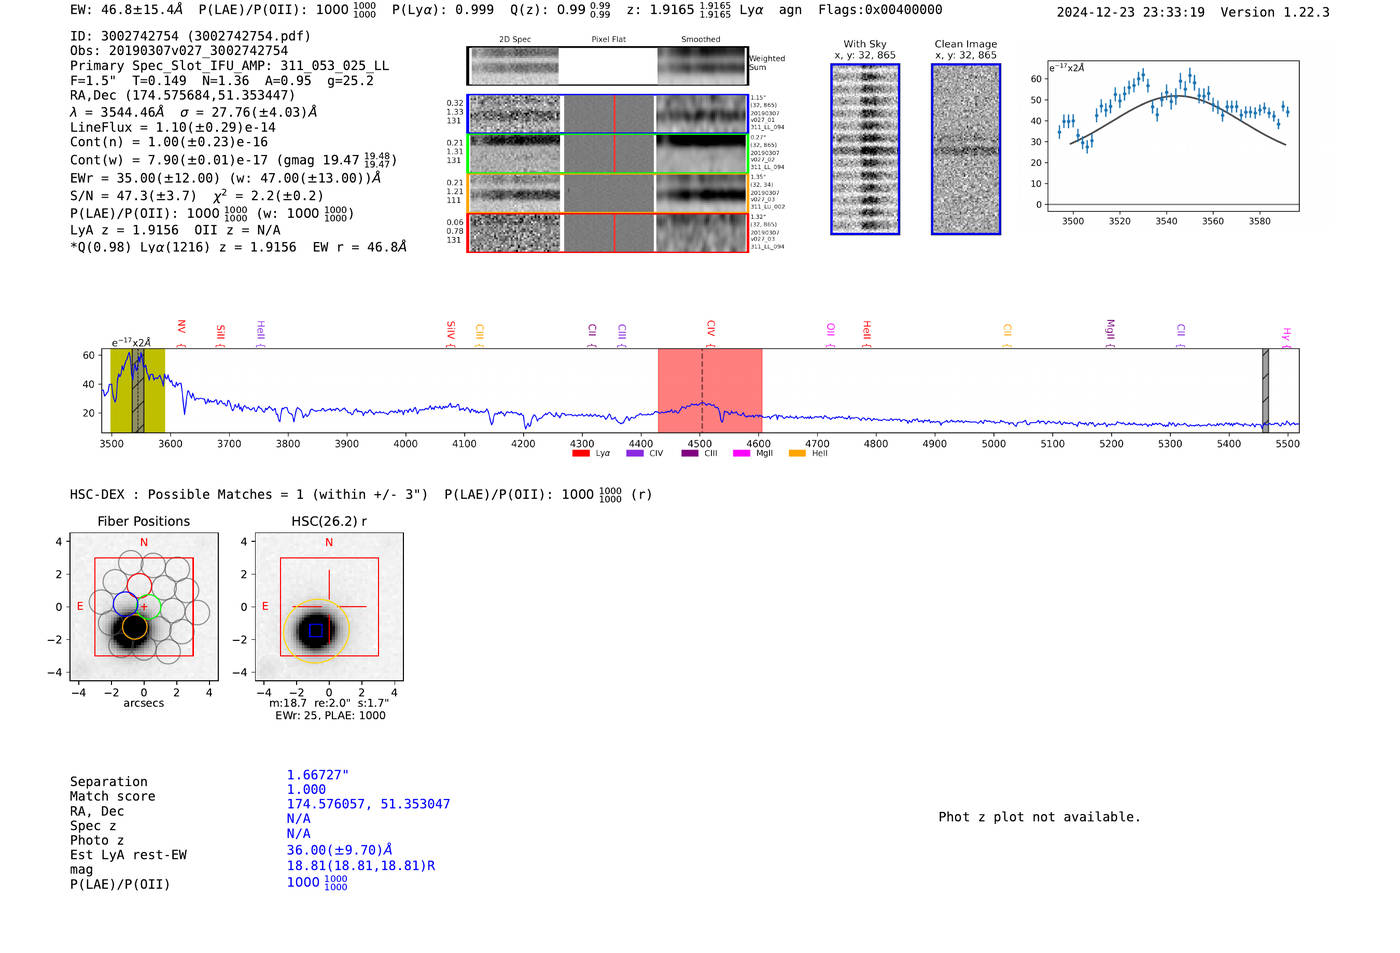Click the 'EWr: 25, PLAE: 1000' caption
Screen dimensions: 1400x953
point(330,715)
